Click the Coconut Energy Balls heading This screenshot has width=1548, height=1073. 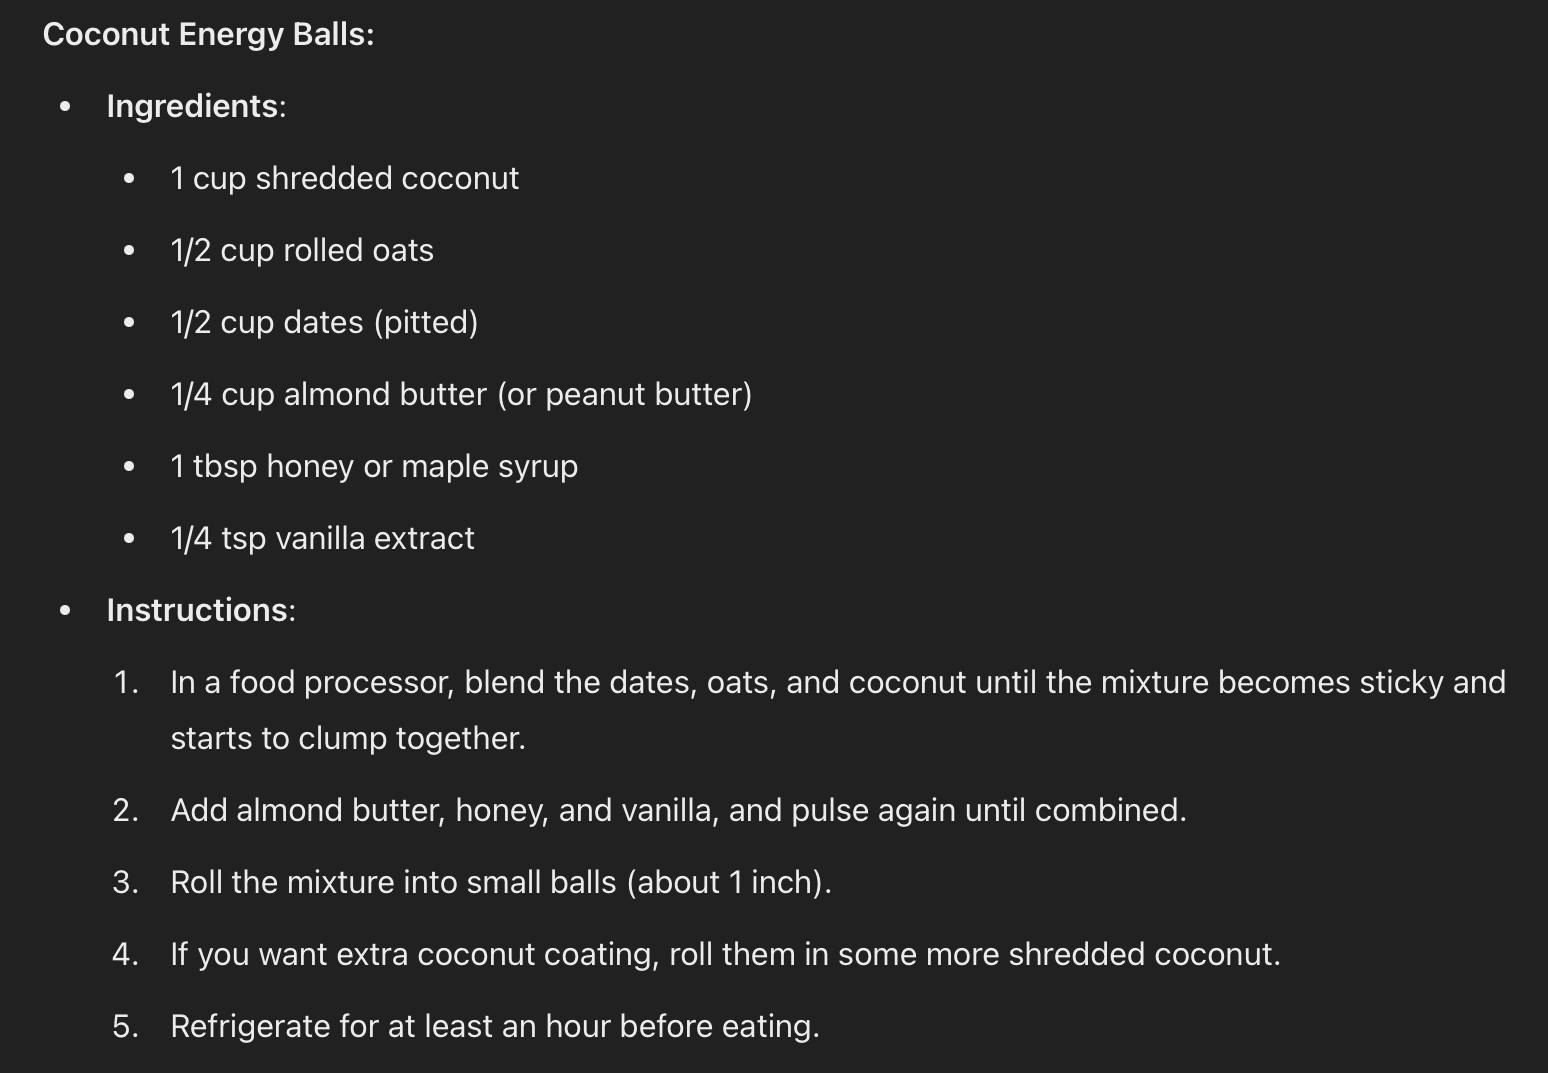click(x=208, y=34)
